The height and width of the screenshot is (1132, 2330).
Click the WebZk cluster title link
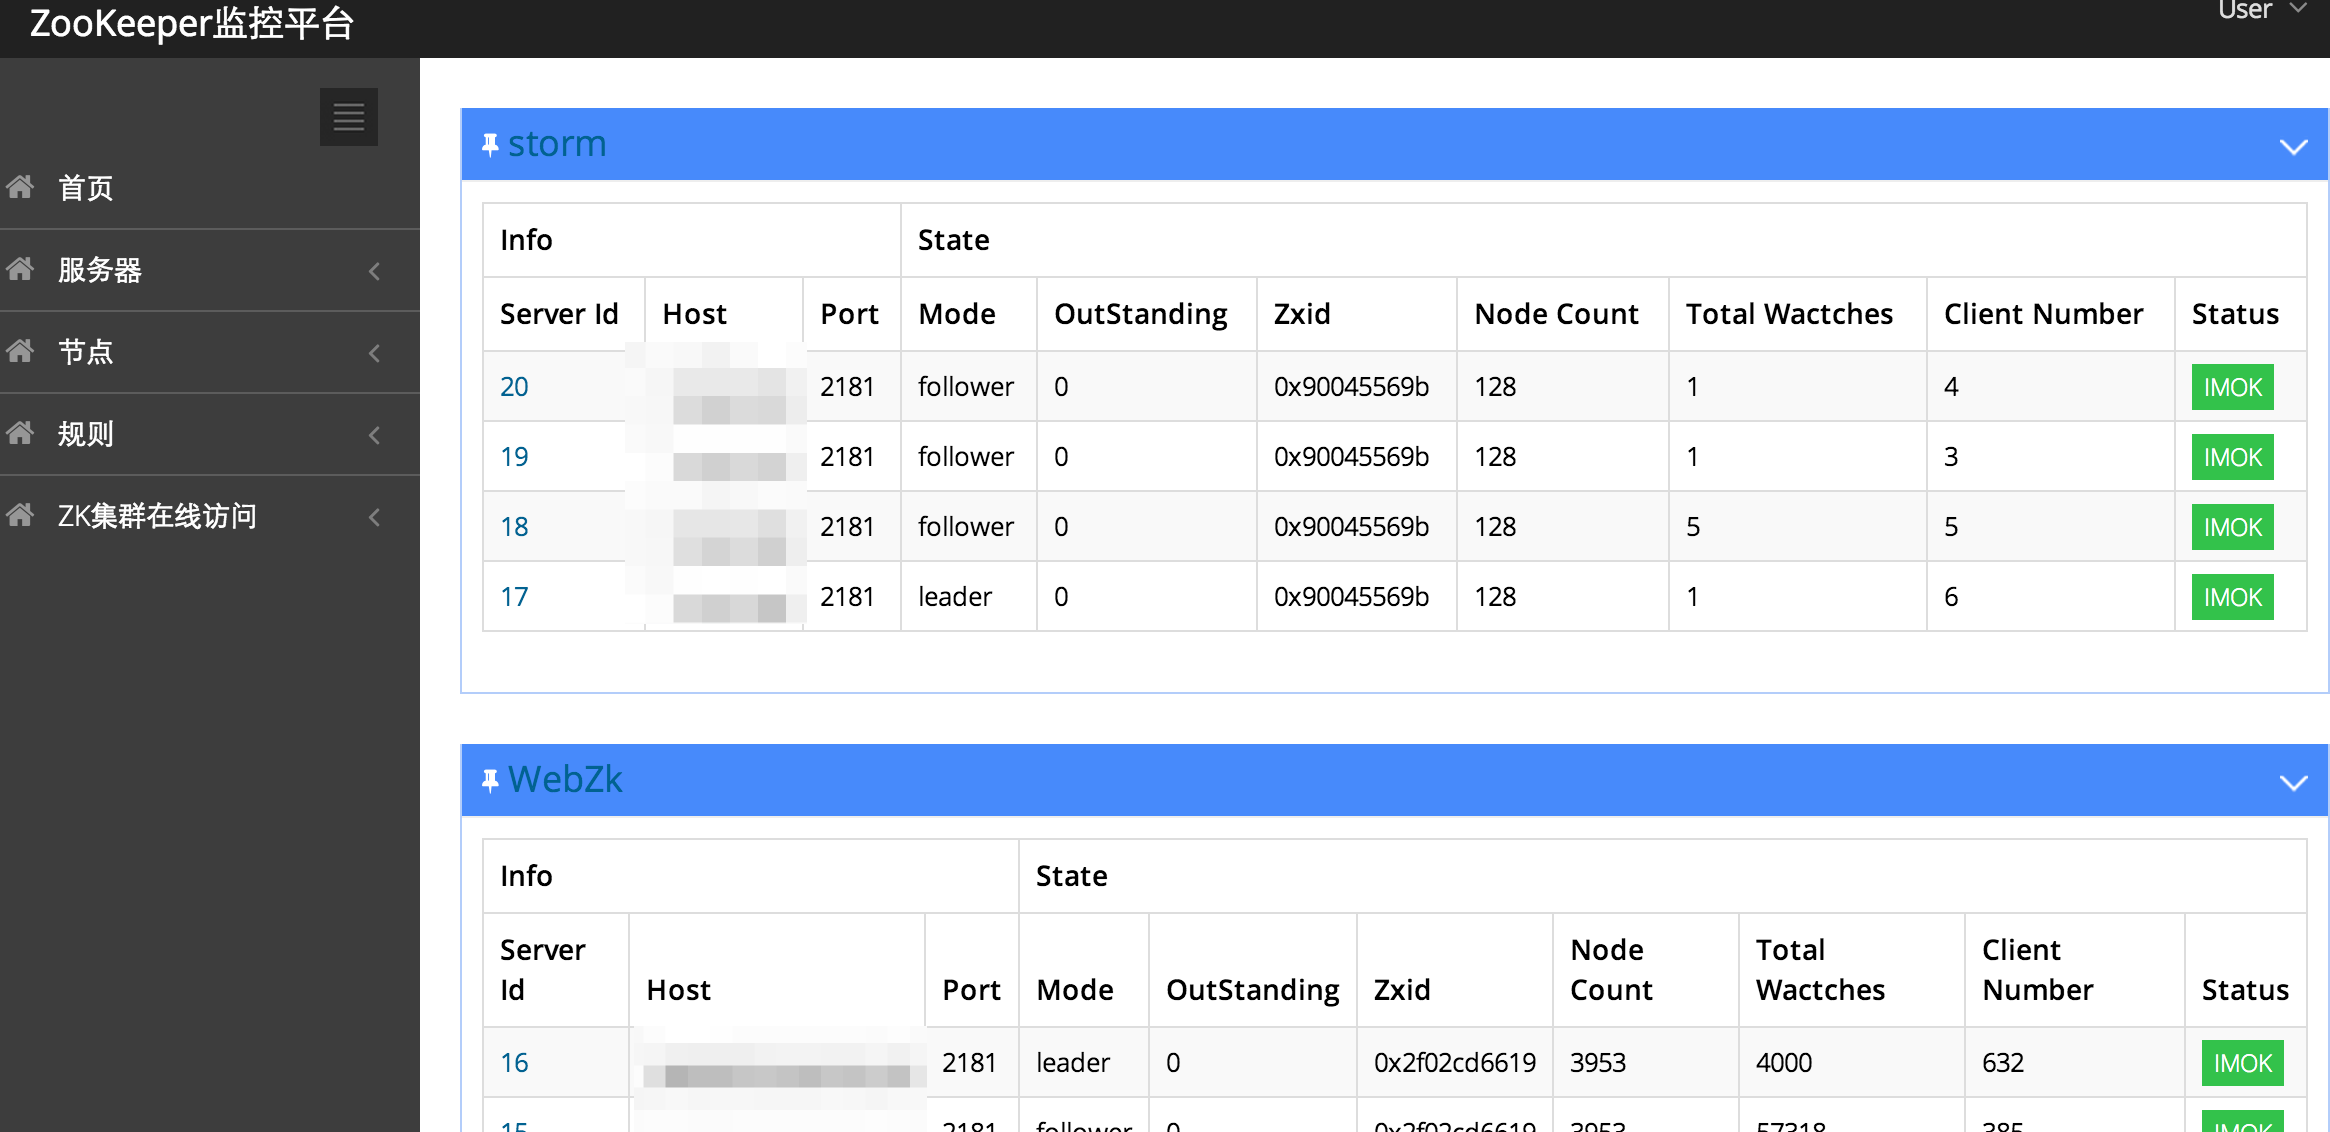(565, 779)
